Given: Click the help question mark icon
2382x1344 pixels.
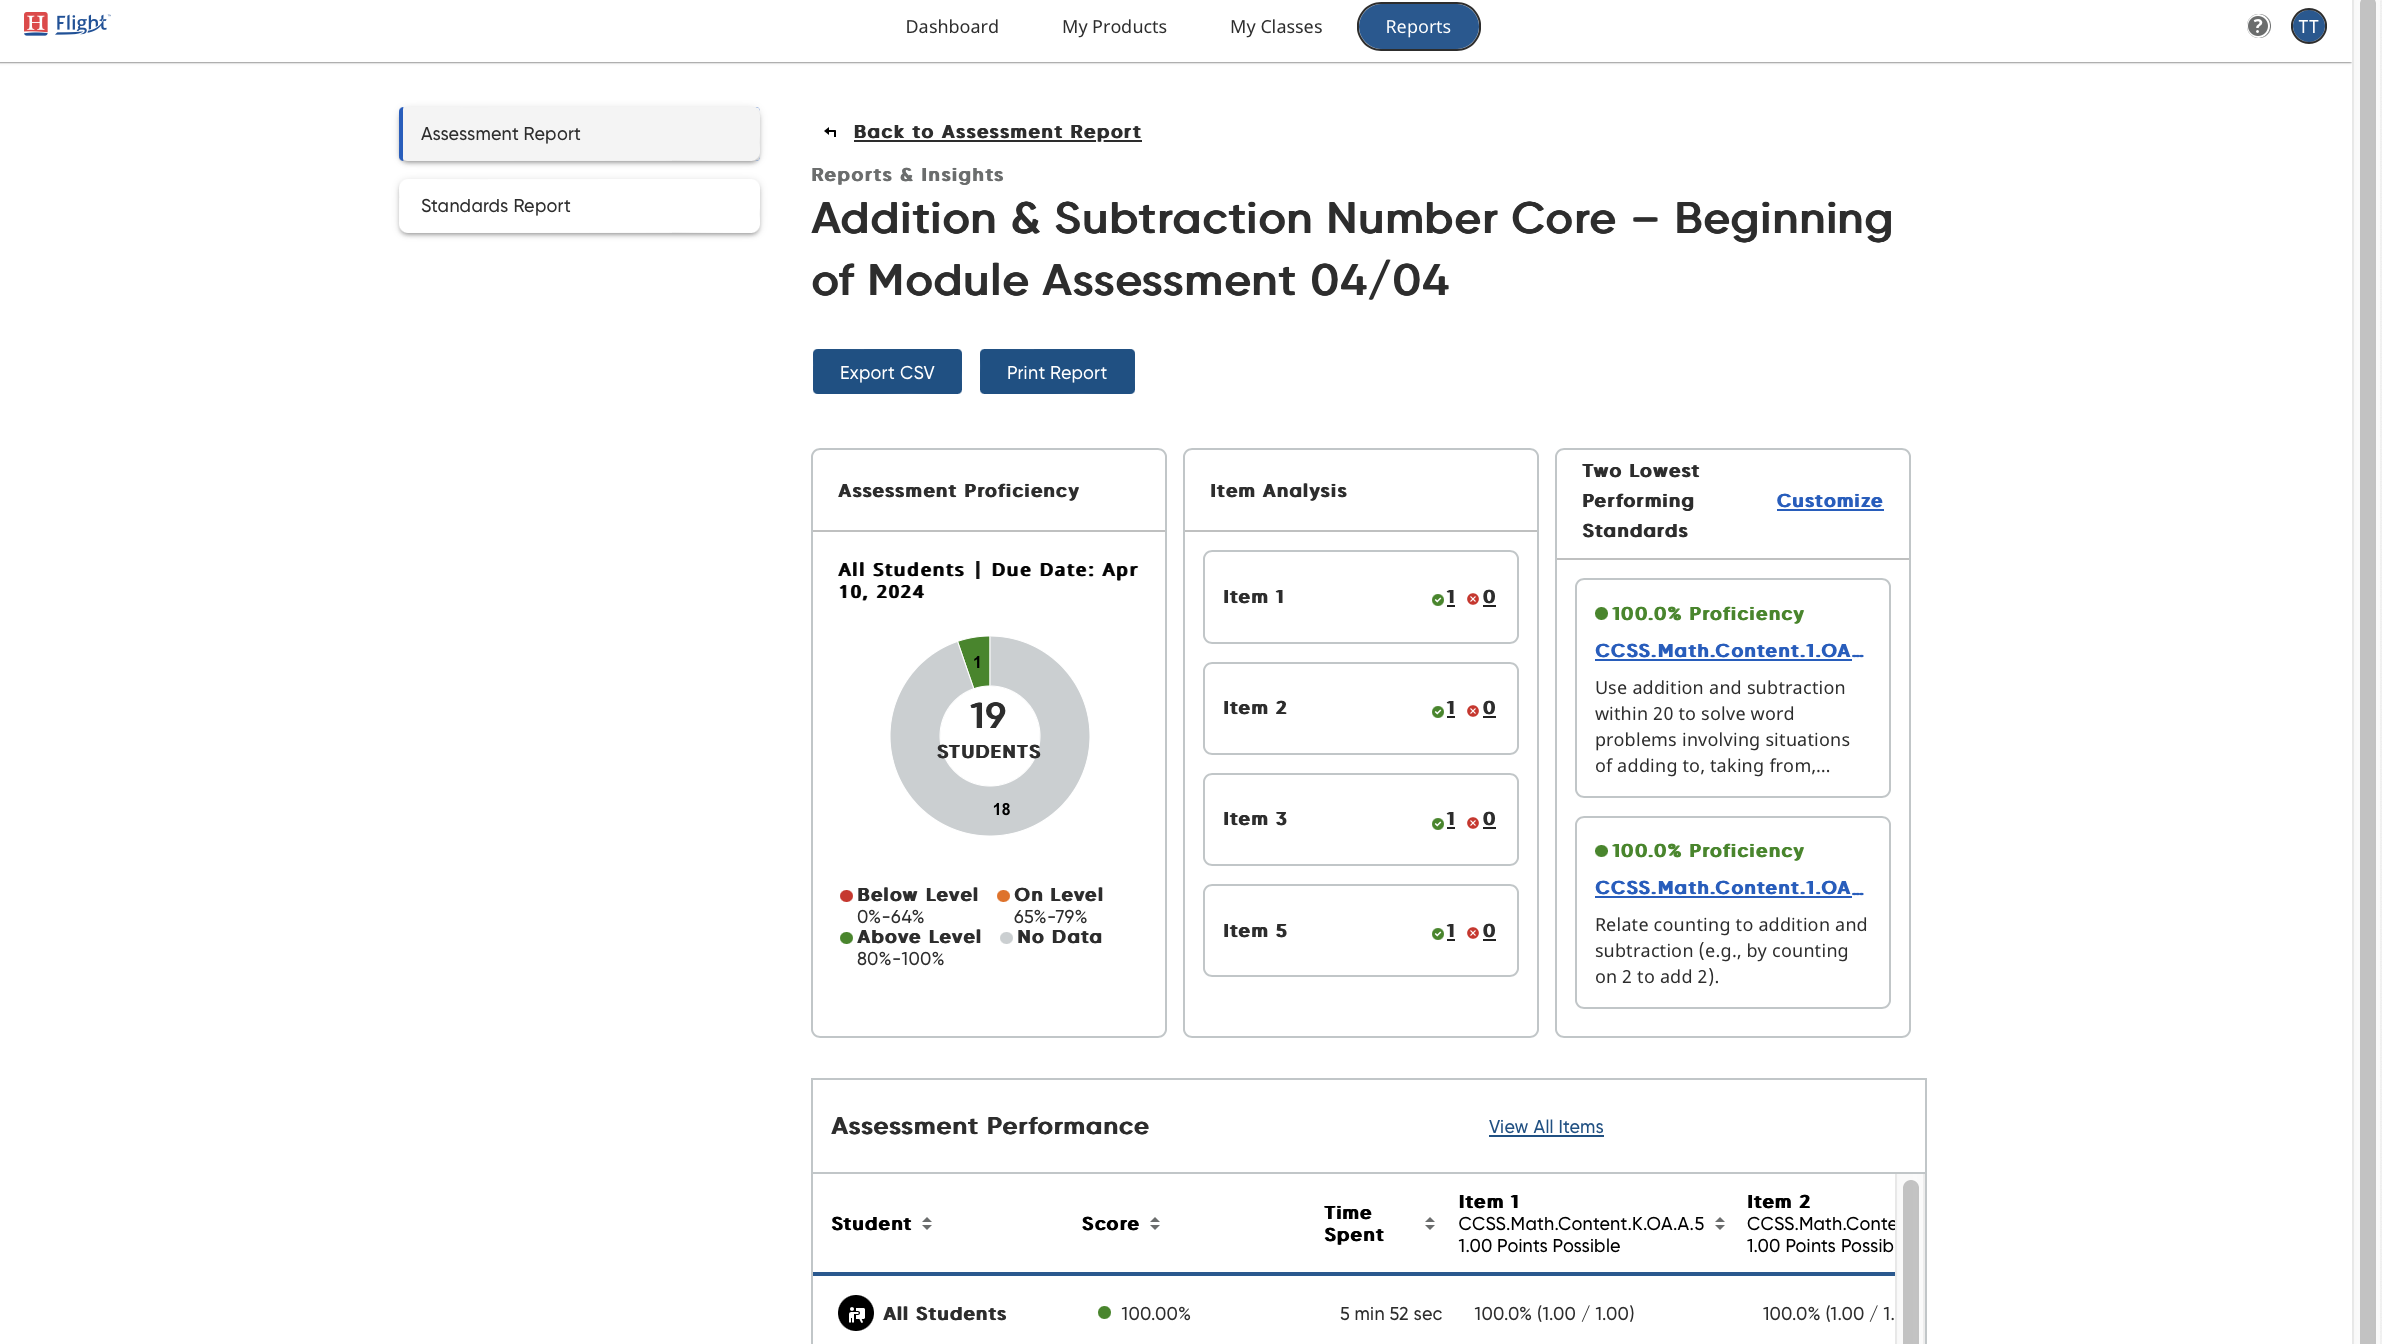Looking at the screenshot, I should (2258, 26).
